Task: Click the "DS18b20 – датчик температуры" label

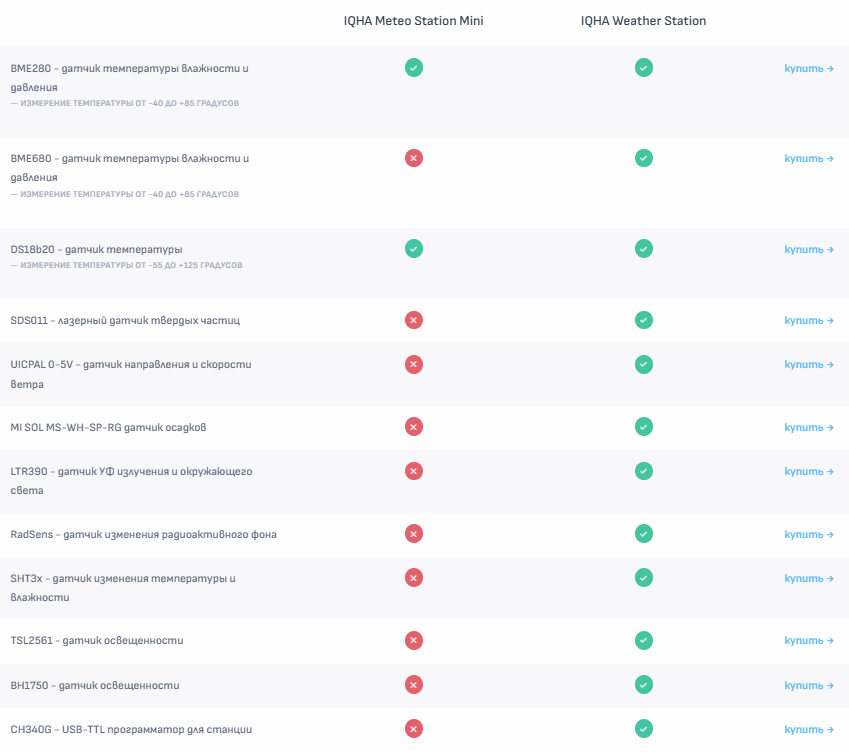Action: point(96,250)
